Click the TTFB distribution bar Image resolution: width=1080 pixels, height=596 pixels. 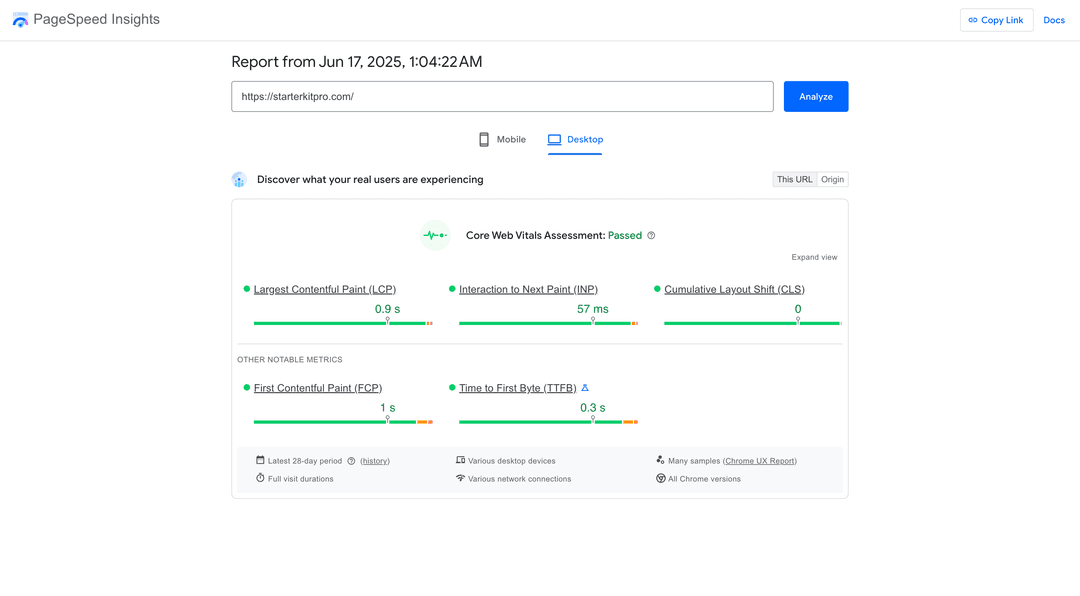click(x=548, y=422)
